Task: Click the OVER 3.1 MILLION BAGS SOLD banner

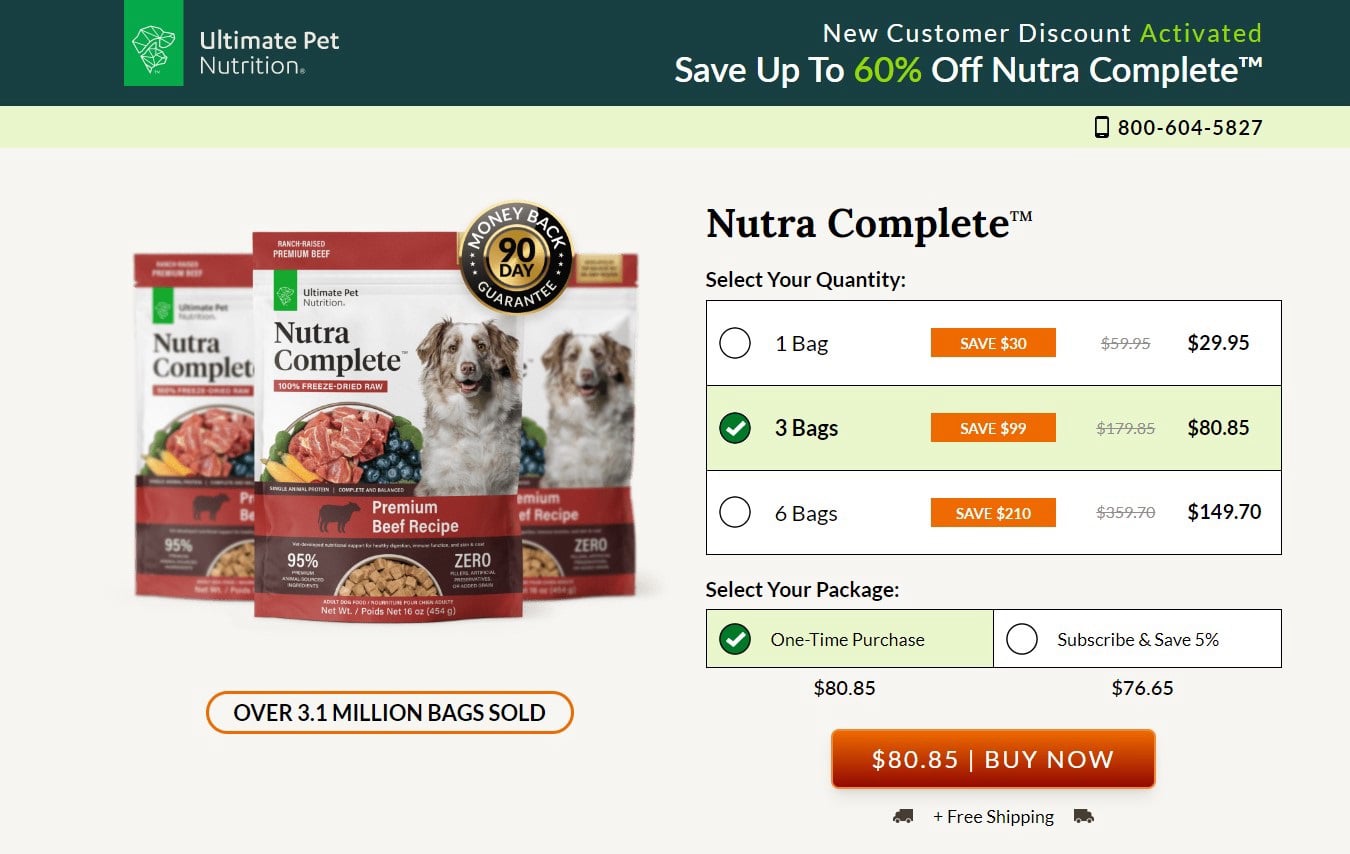Action: (x=389, y=712)
